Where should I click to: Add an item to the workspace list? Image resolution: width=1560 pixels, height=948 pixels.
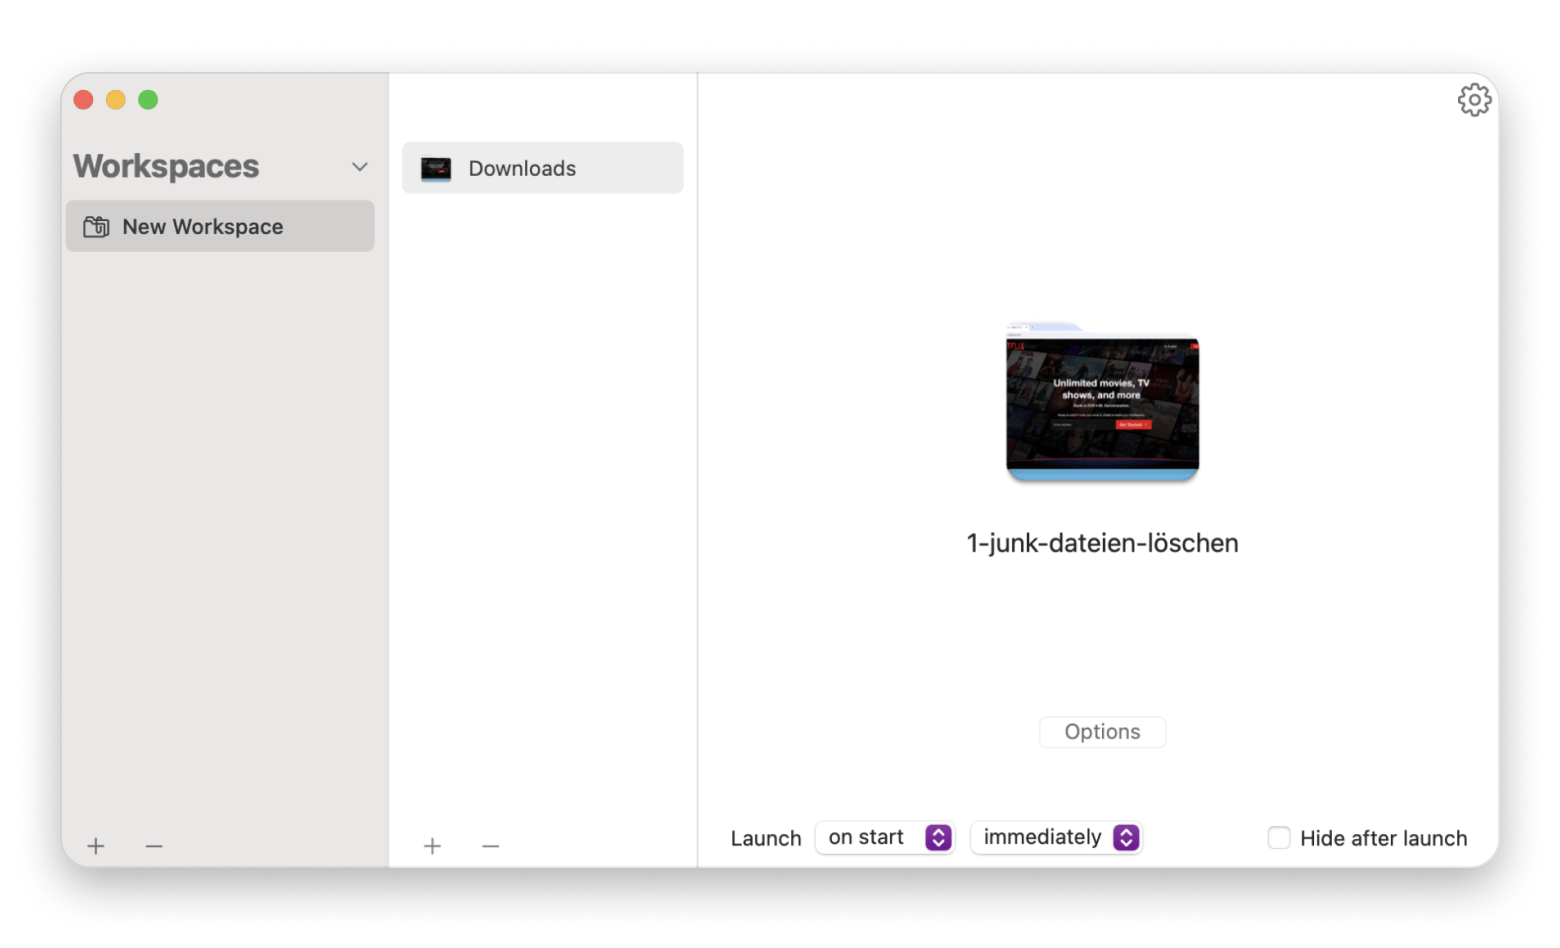tap(432, 846)
